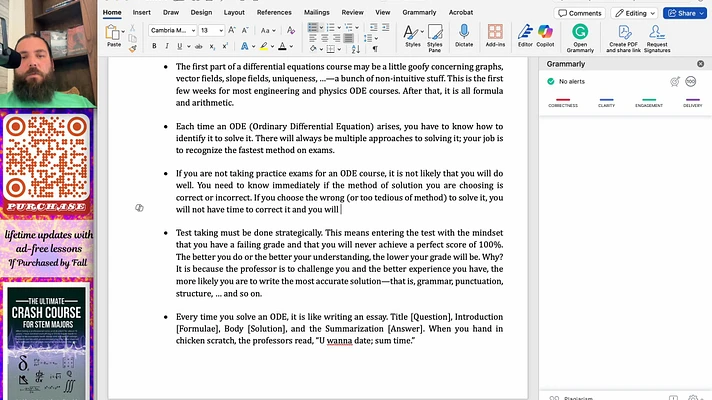Open shading paint bucket
The height and width of the screenshot is (400, 712).
[313, 49]
